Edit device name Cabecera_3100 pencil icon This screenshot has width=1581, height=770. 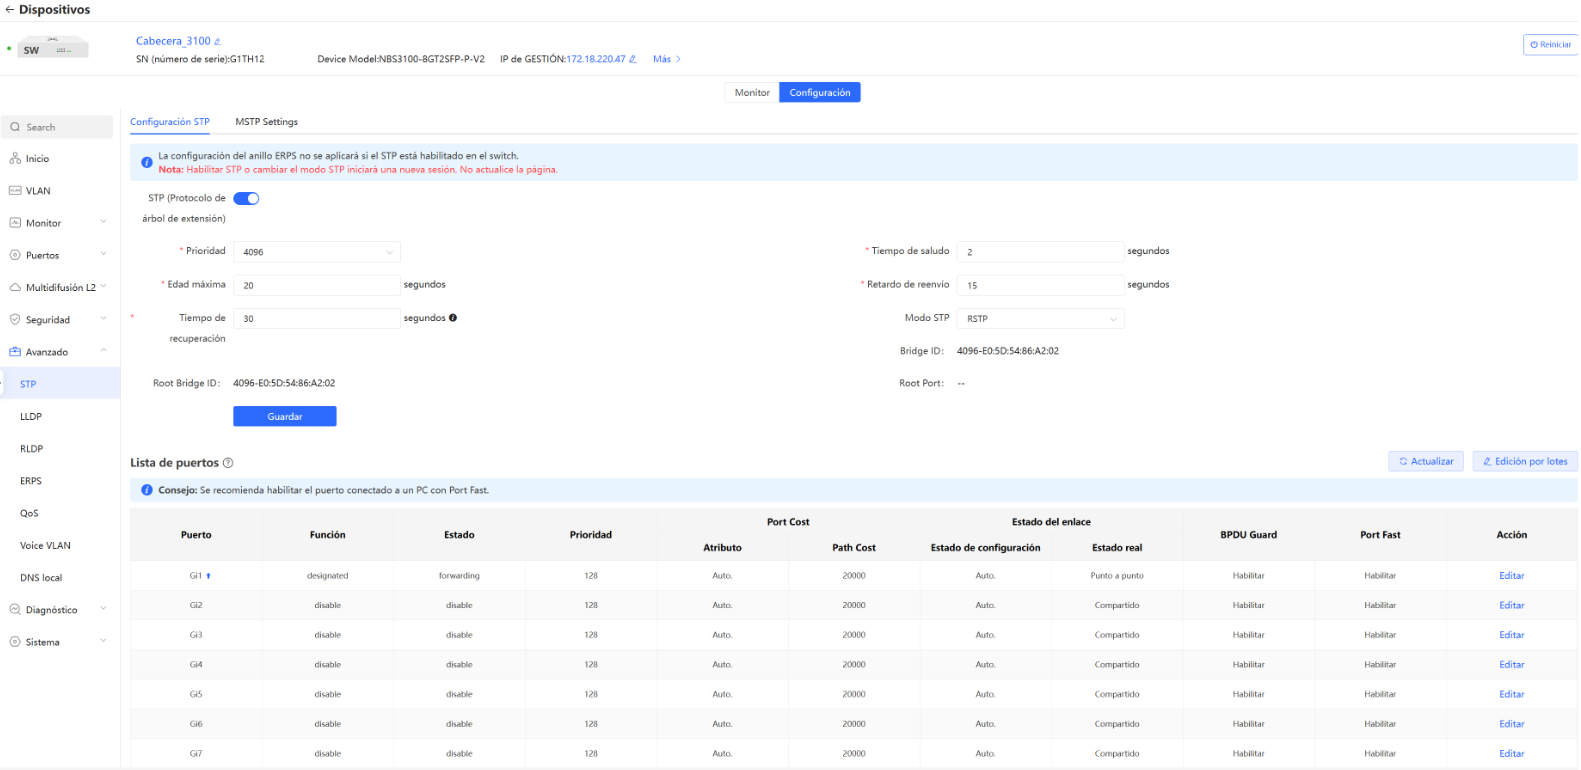click(x=217, y=42)
